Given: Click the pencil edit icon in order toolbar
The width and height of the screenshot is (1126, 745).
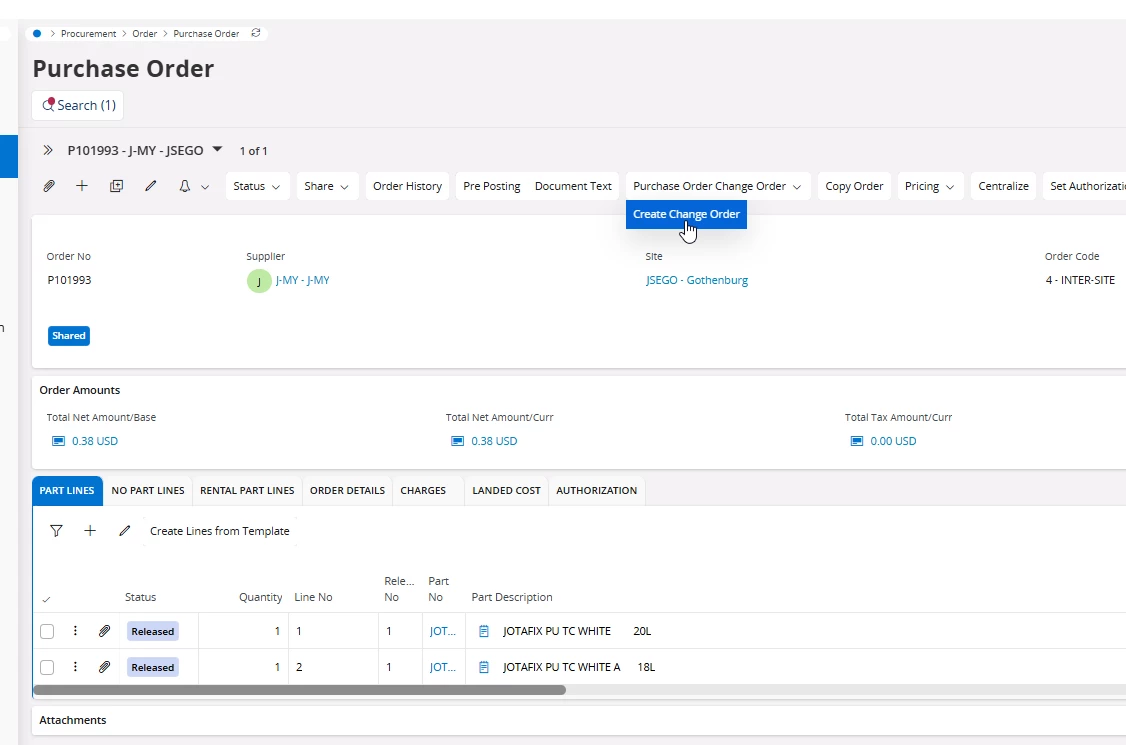Looking at the screenshot, I should click(151, 186).
